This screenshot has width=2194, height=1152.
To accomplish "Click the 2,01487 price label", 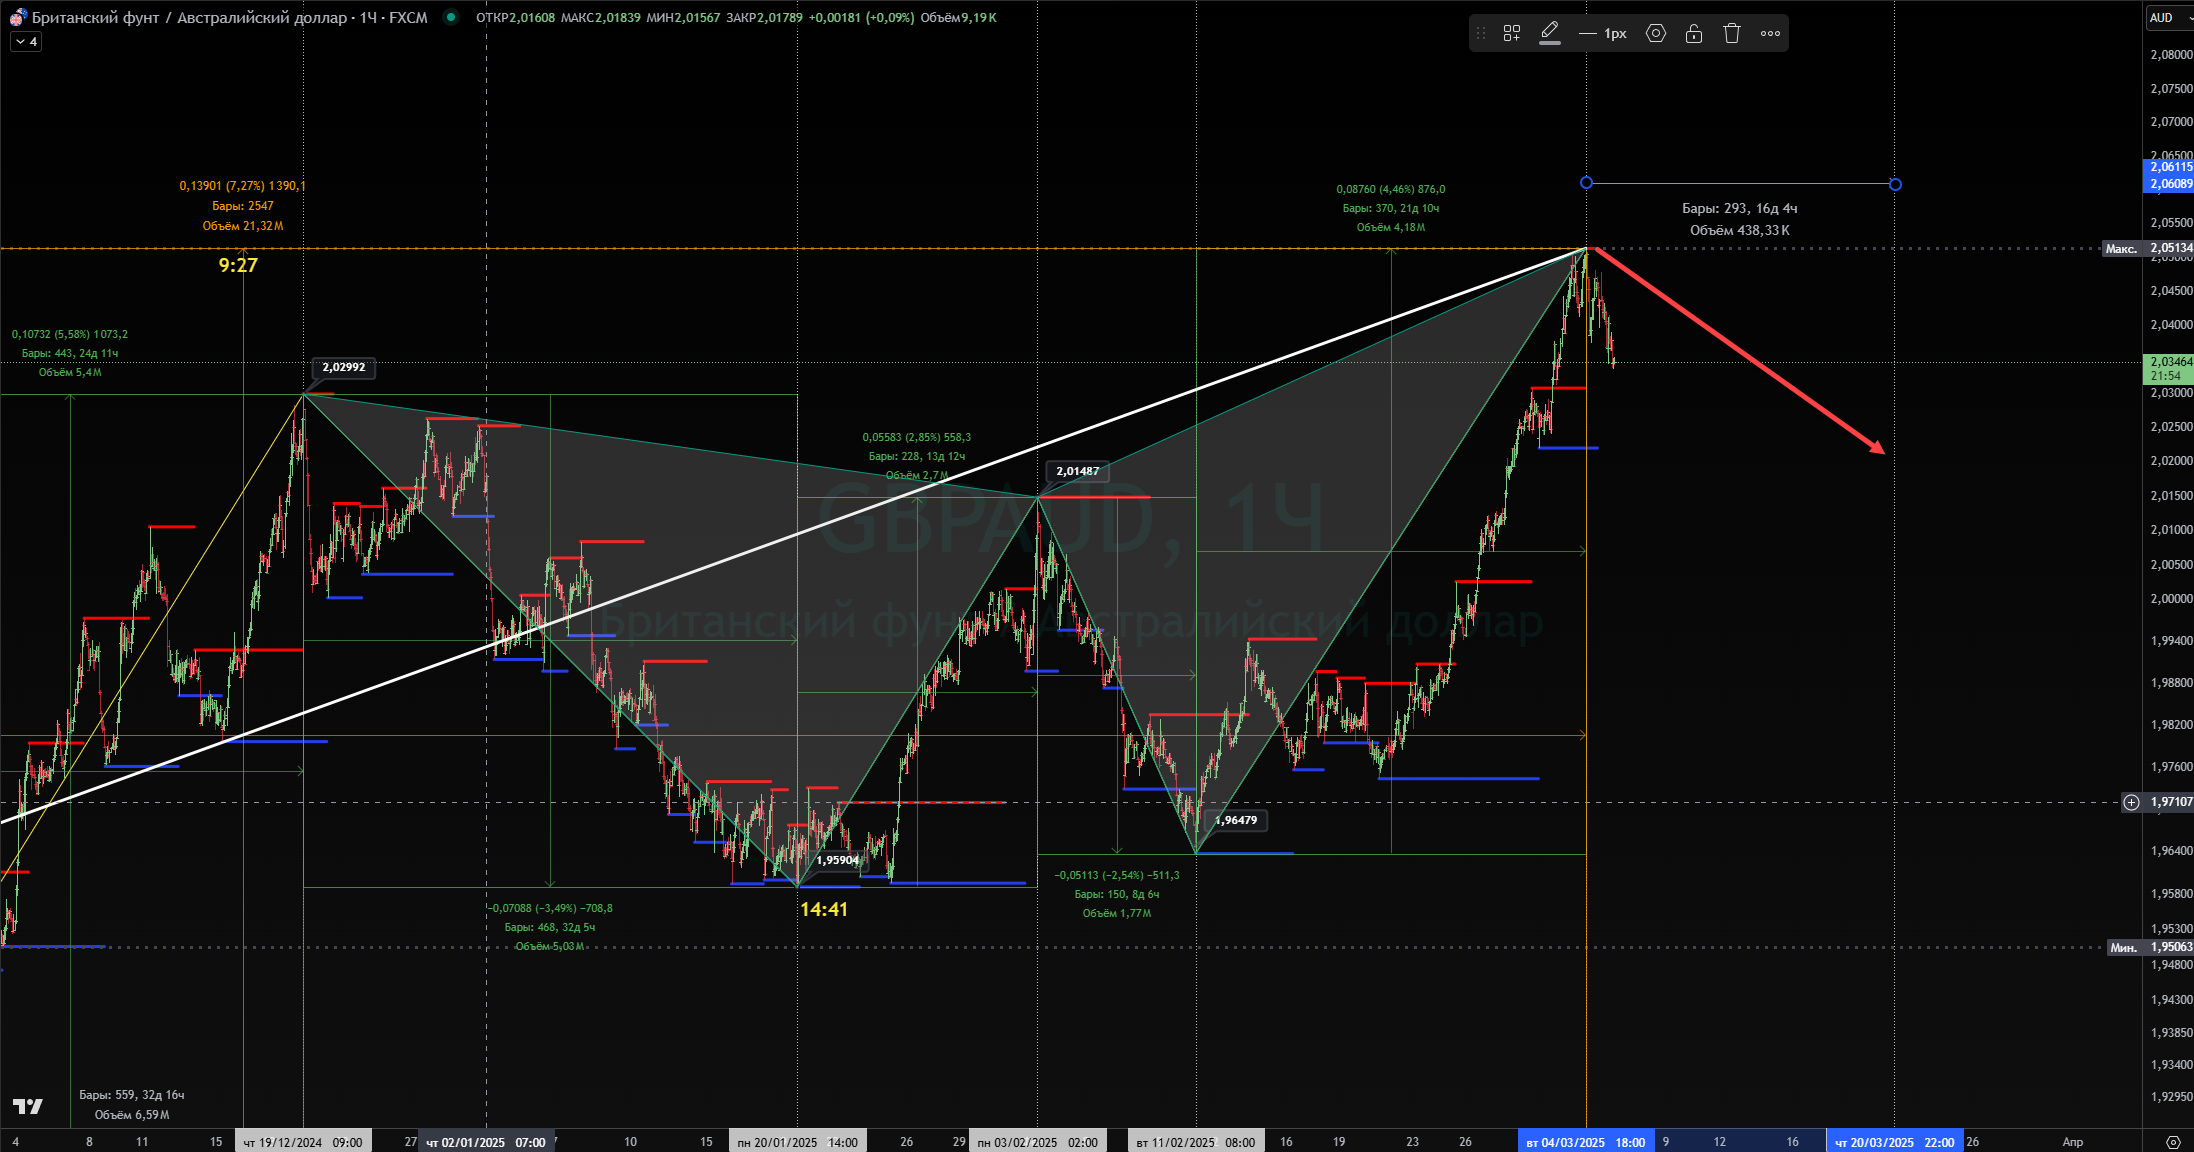I will [x=1077, y=471].
